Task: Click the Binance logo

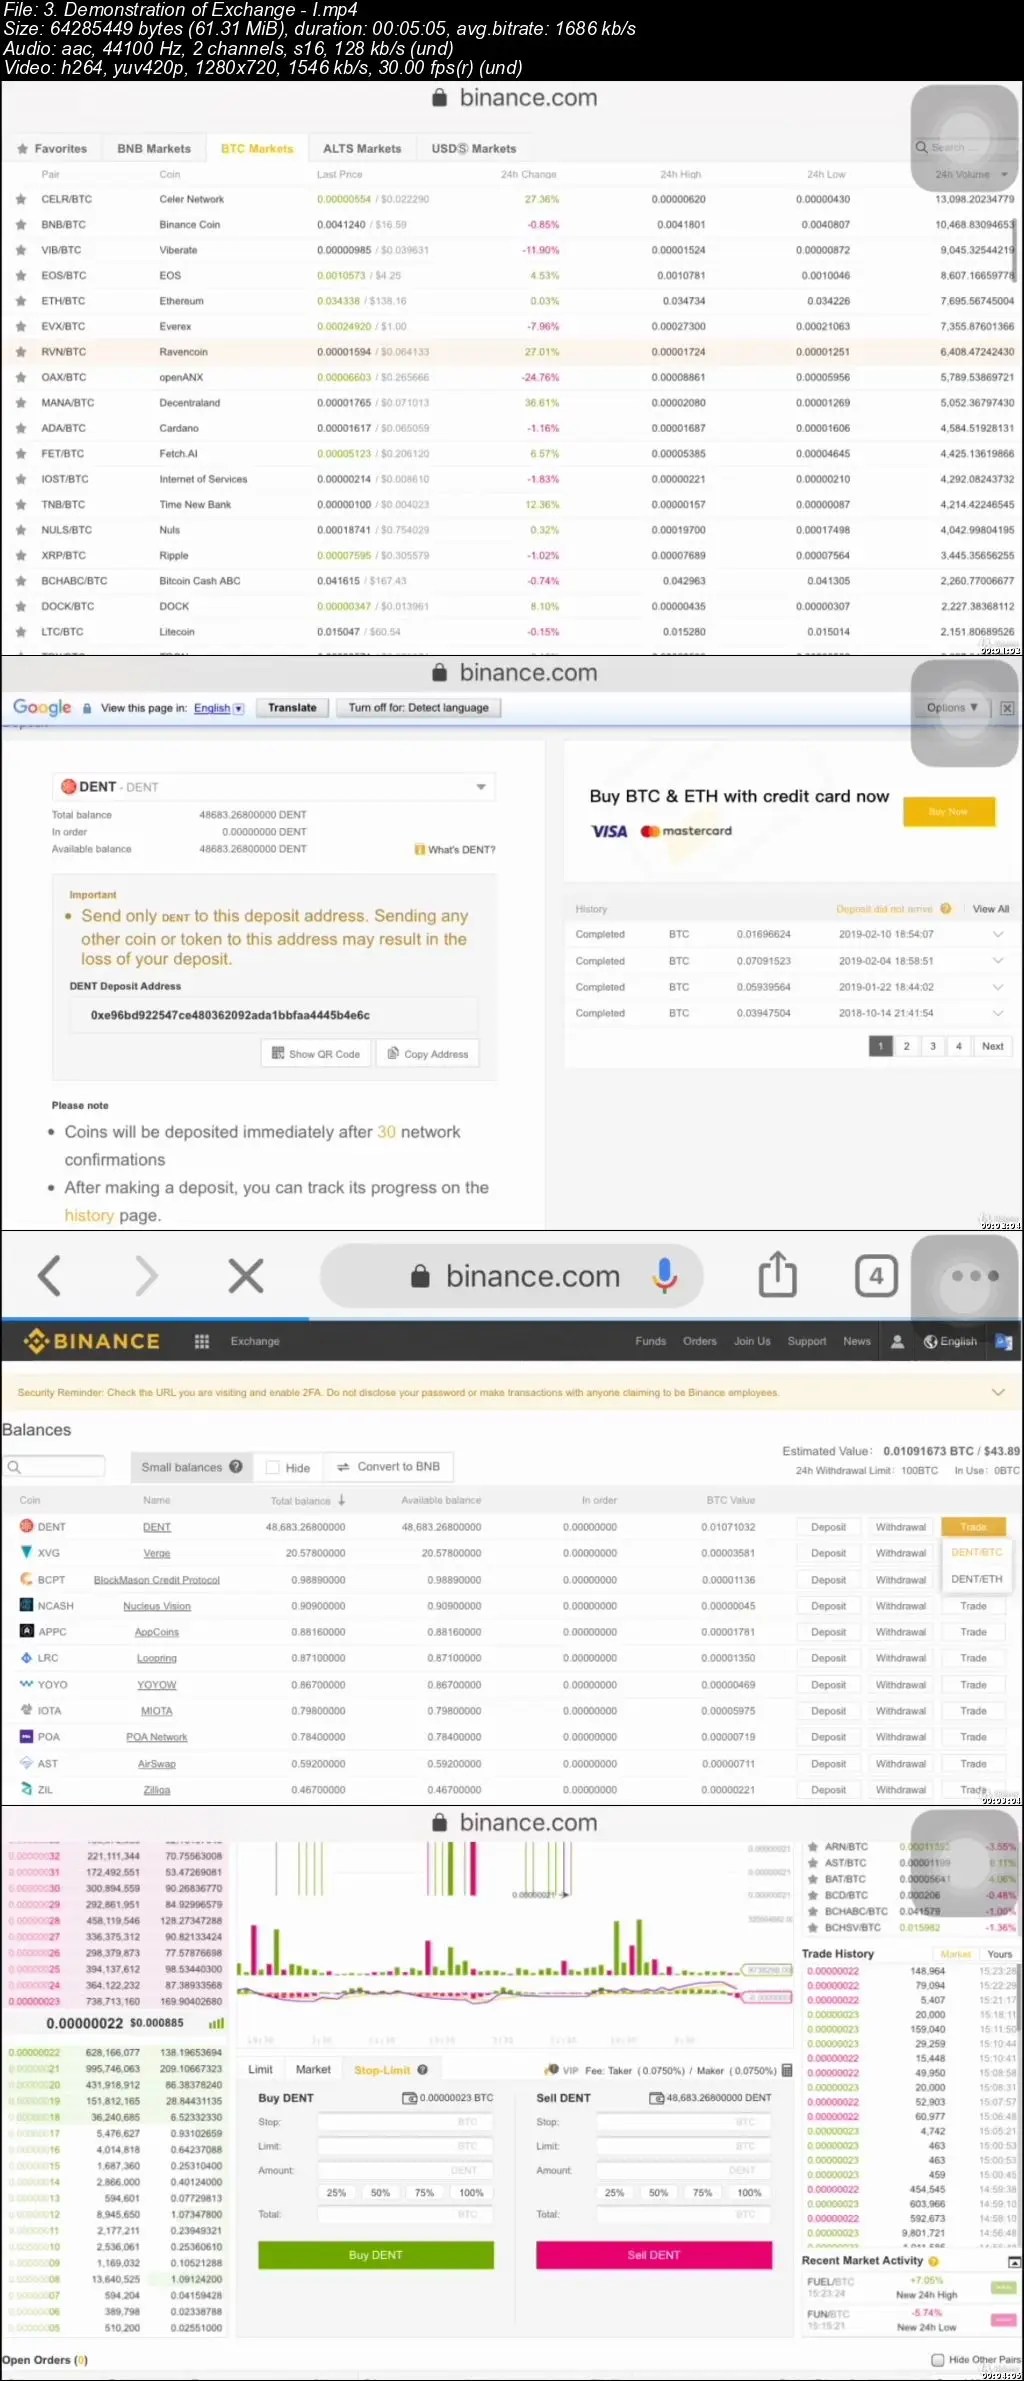Action: pyautogui.click(x=92, y=1341)
